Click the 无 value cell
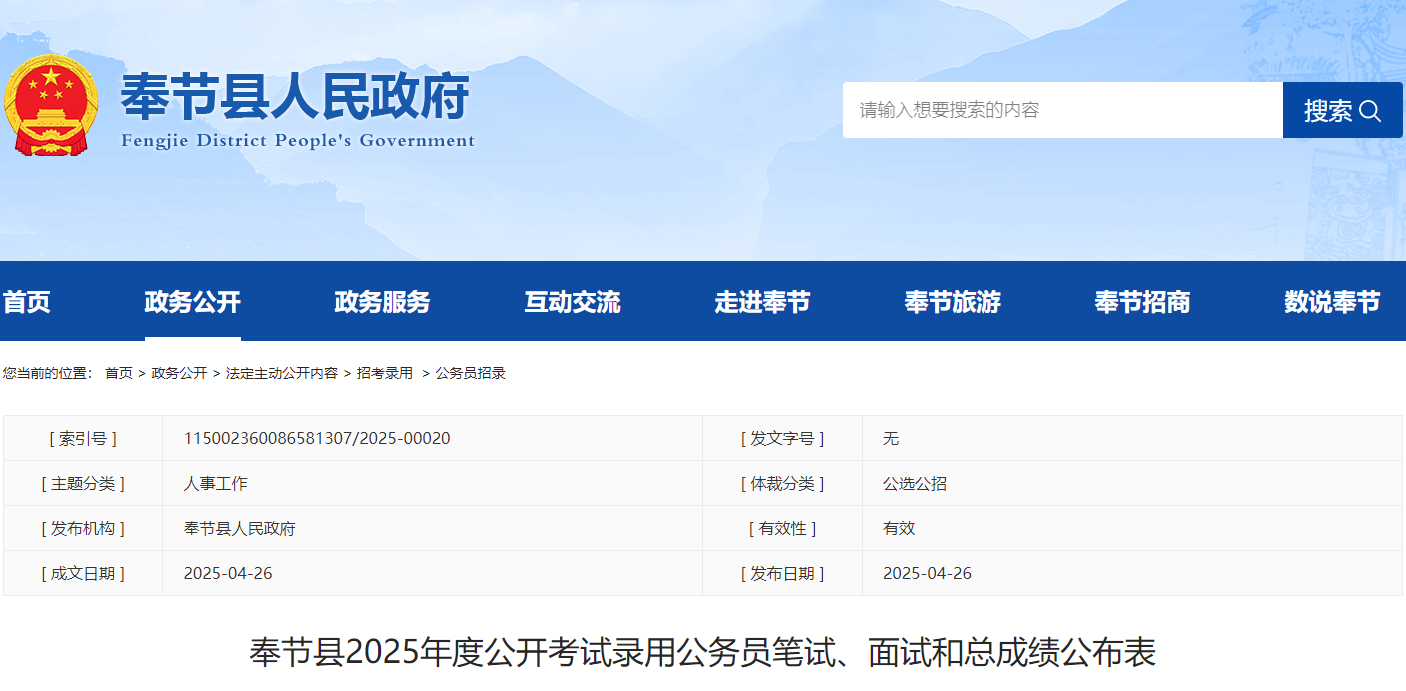 point(1133,438)
